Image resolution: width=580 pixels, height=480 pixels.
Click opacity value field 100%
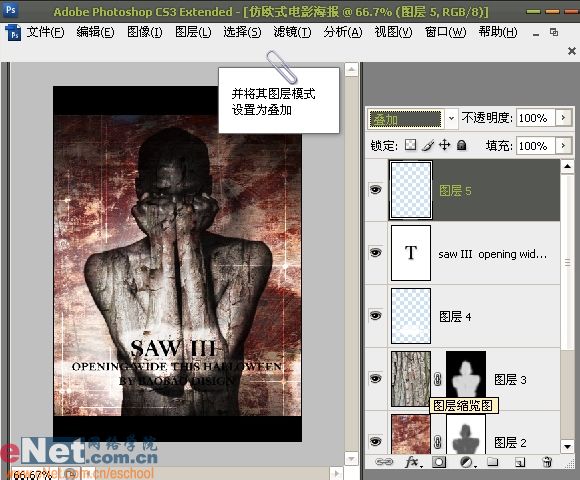(536, 118)
